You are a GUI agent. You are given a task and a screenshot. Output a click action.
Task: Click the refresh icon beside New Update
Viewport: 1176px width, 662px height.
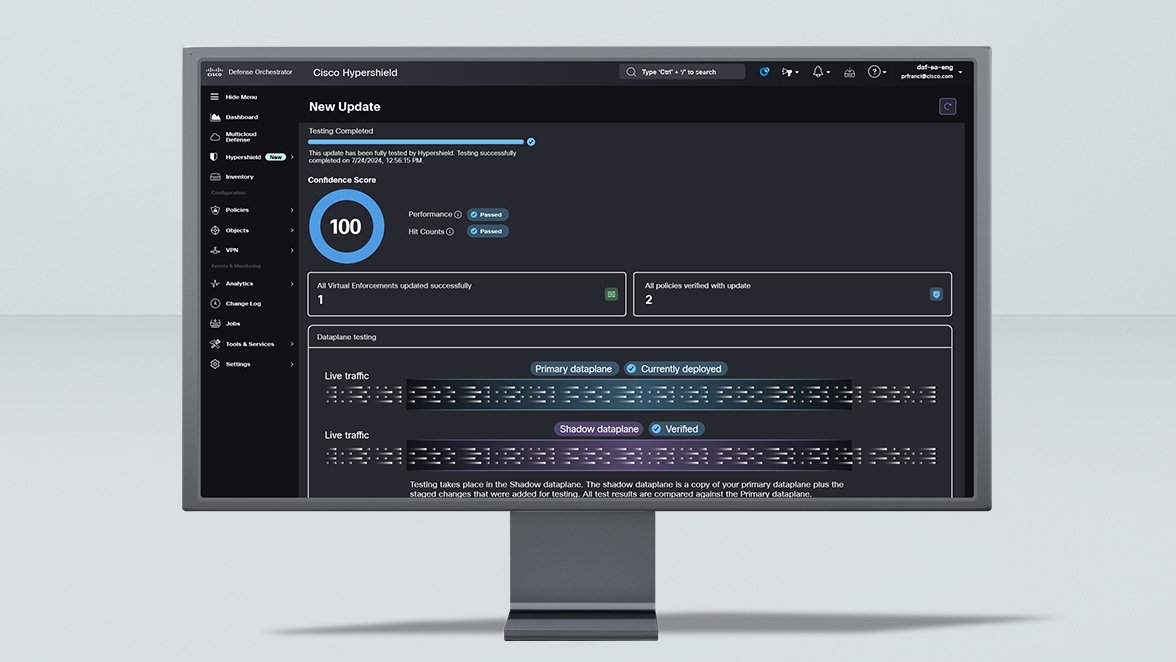(947, 106)
